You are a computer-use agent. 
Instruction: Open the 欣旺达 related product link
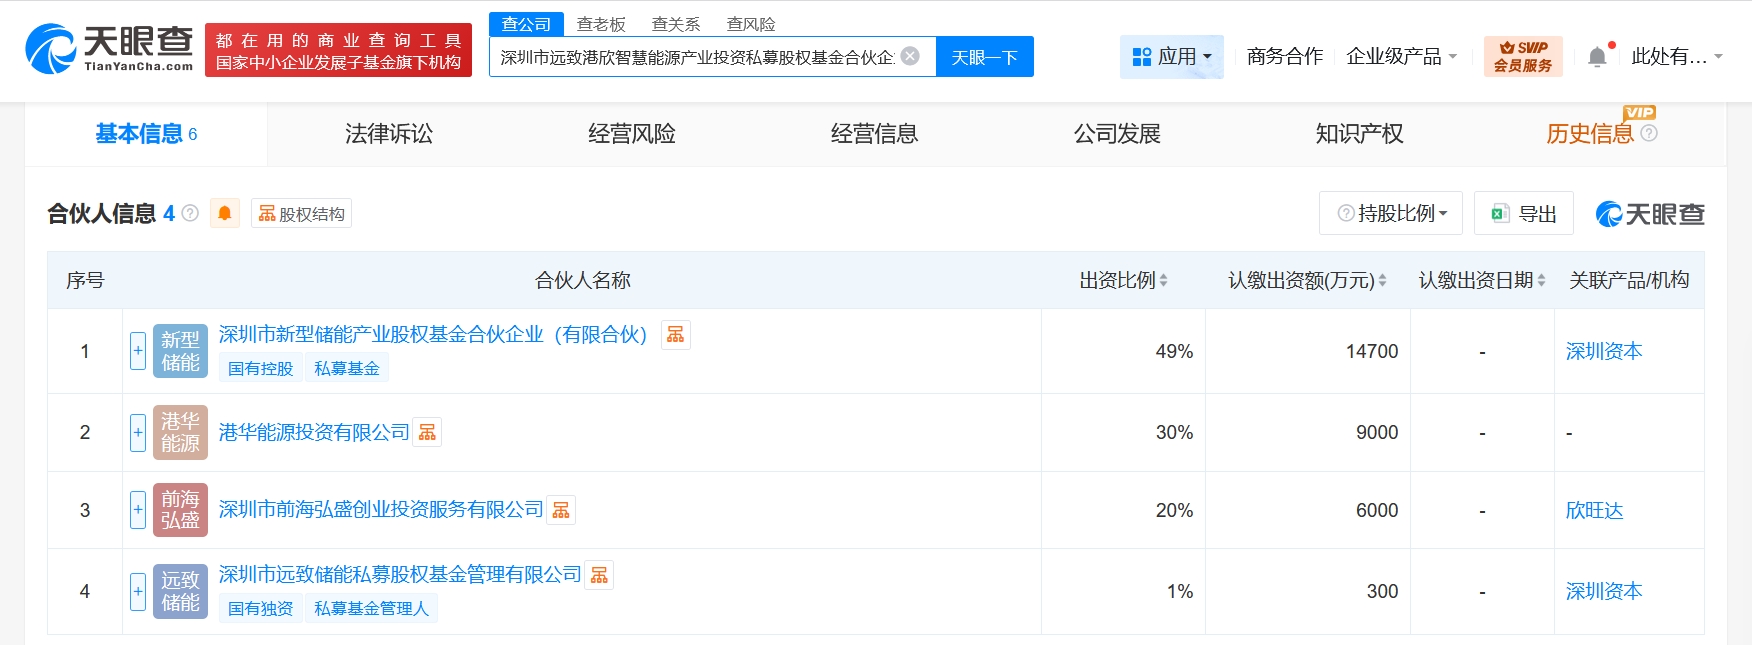pos(1594,510)
